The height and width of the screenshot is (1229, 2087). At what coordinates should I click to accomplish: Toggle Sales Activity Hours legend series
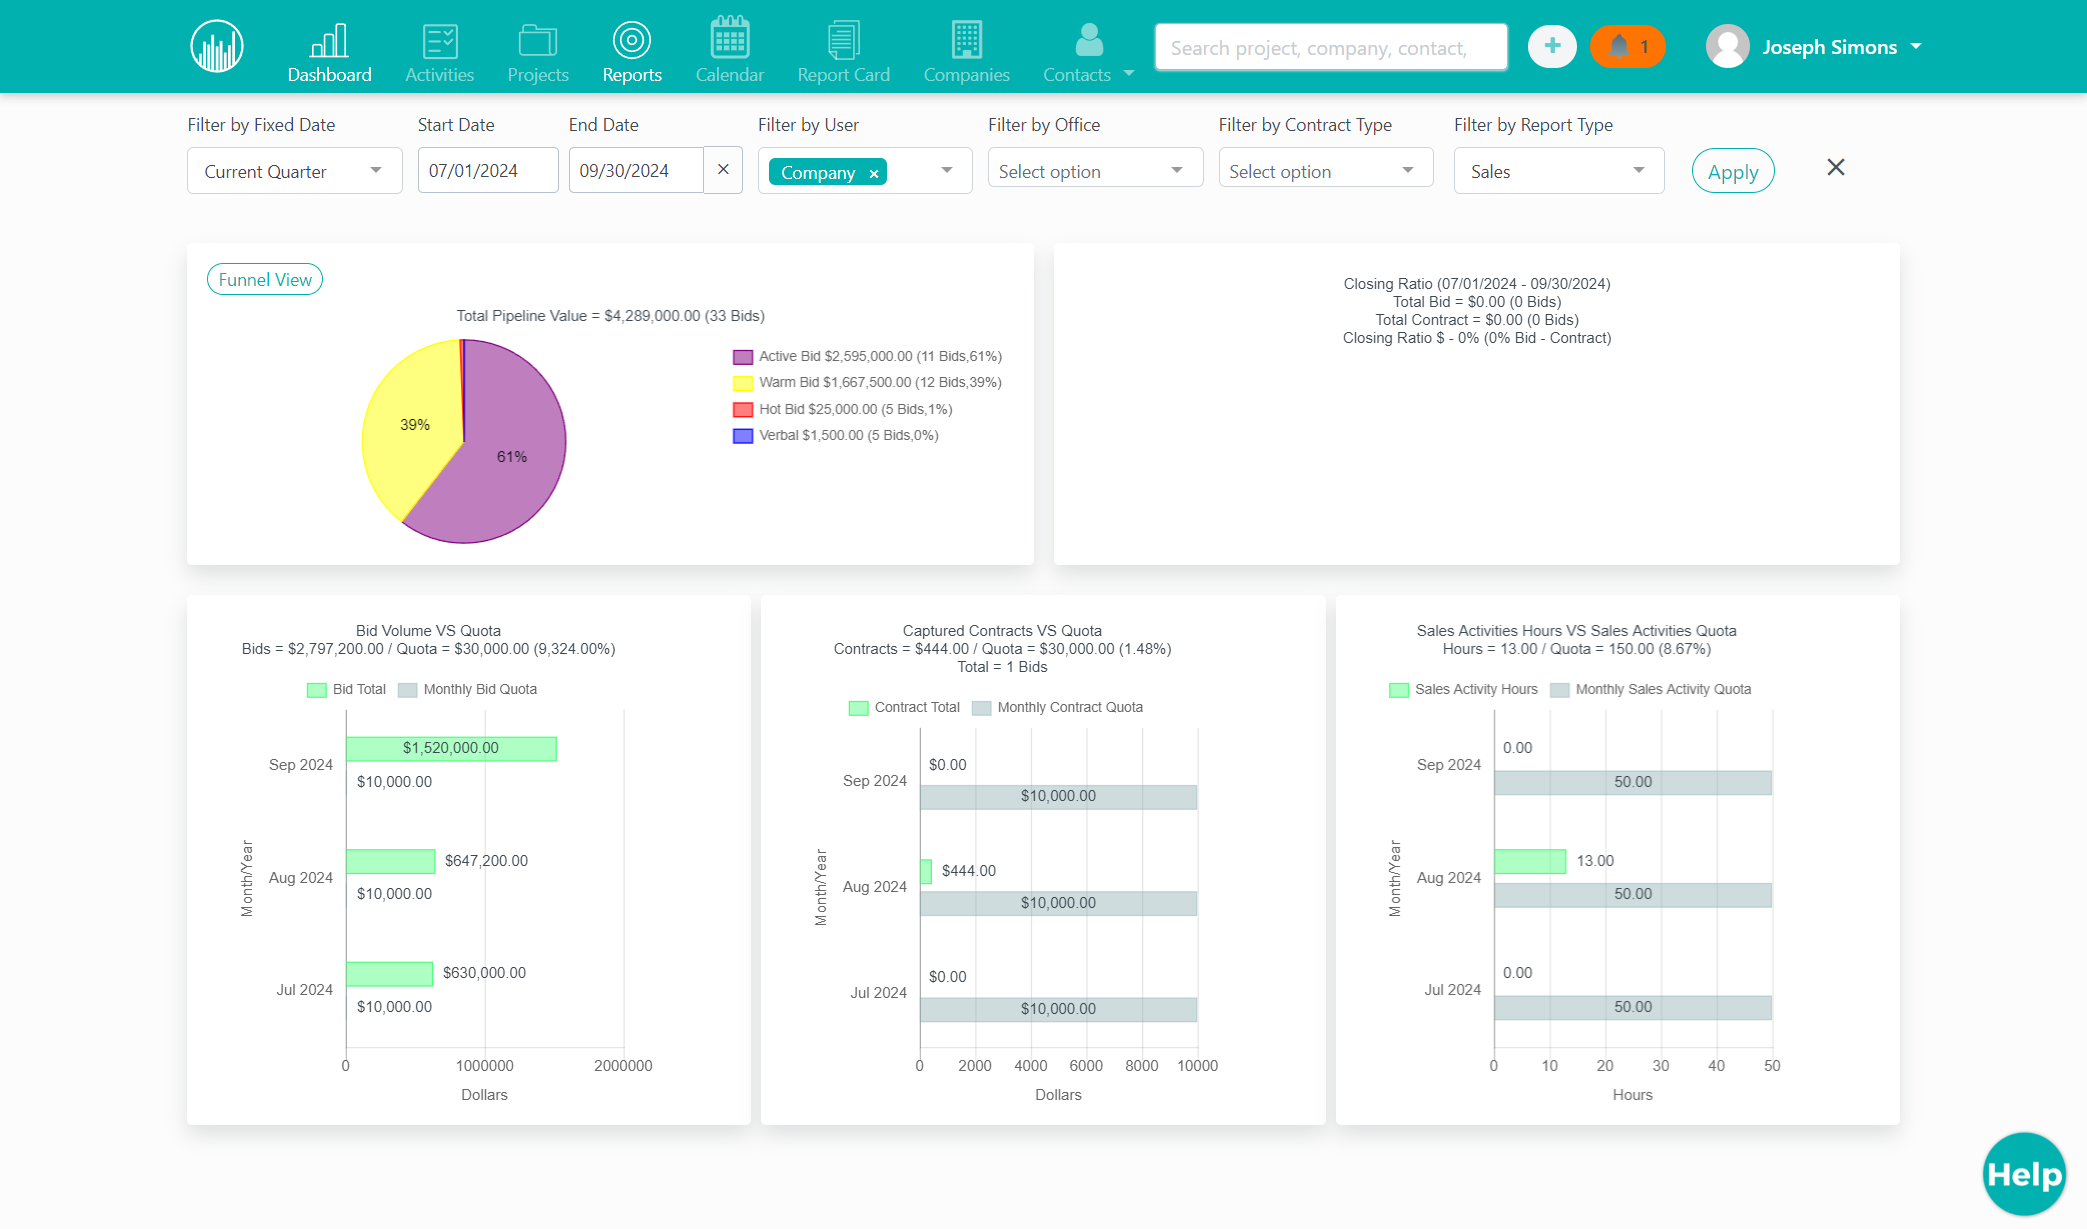pyautogui.click(x=1463, y=689)
